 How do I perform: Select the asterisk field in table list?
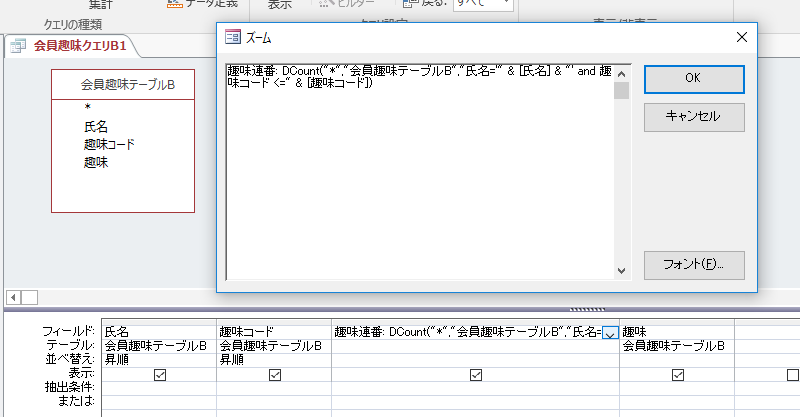(x=88, y=108)
